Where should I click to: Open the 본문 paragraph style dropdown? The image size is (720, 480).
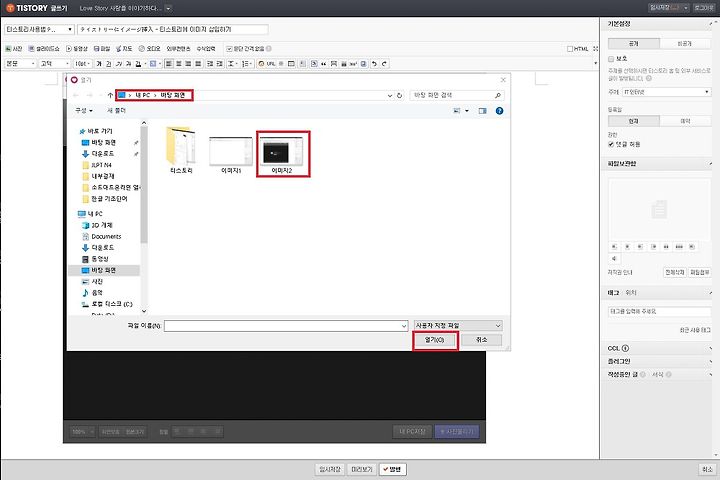click(20, 64)
